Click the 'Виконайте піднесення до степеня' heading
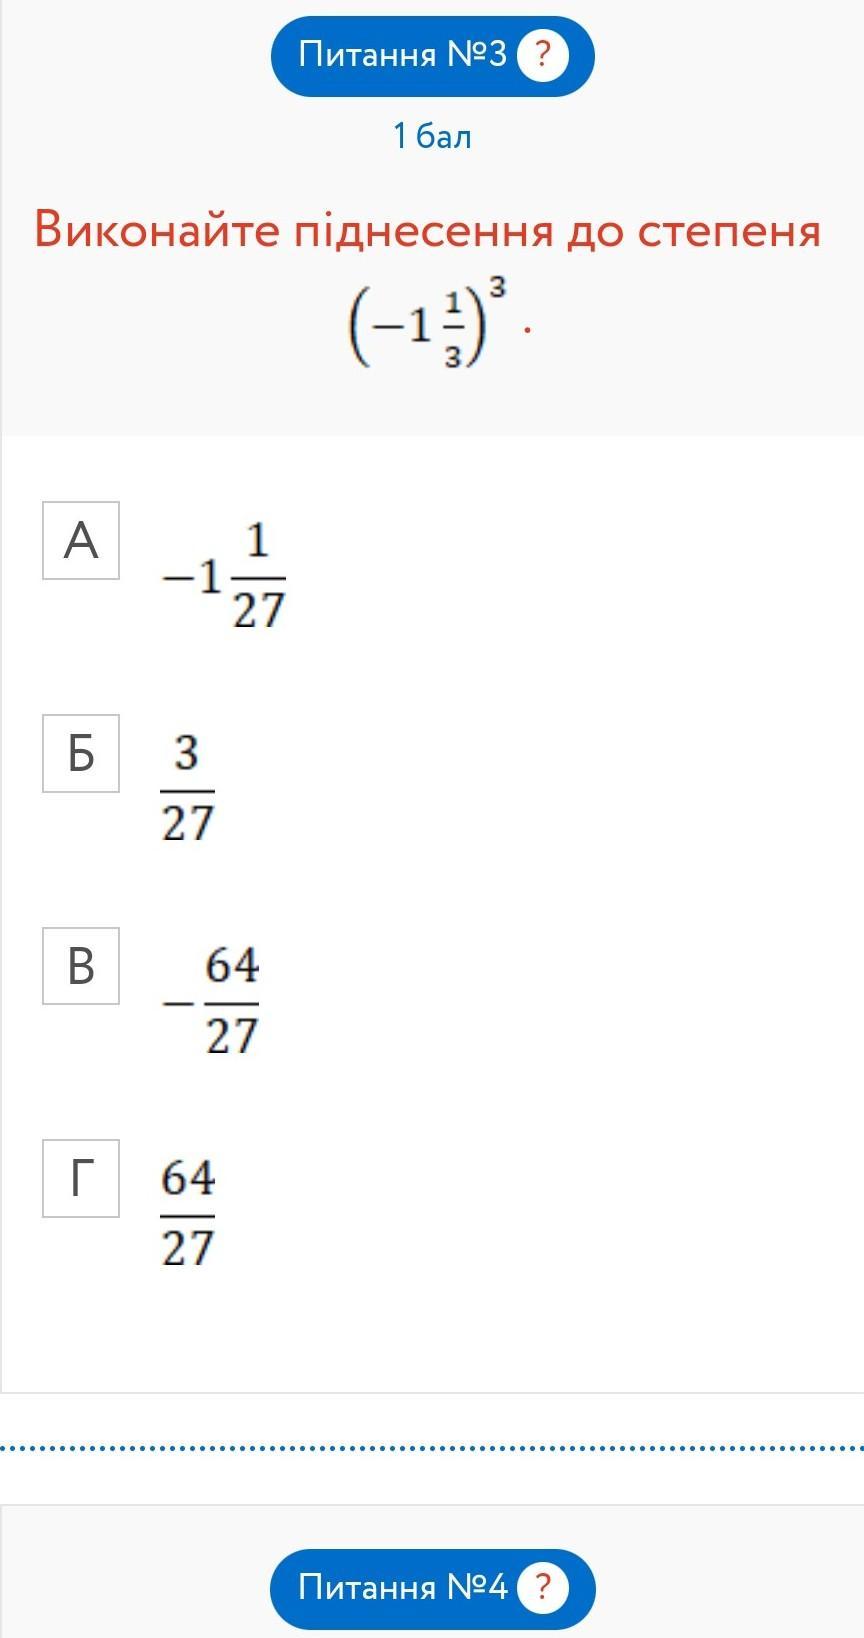The width and height of the screenshot is (864, 1638). [x=428, y=231]
